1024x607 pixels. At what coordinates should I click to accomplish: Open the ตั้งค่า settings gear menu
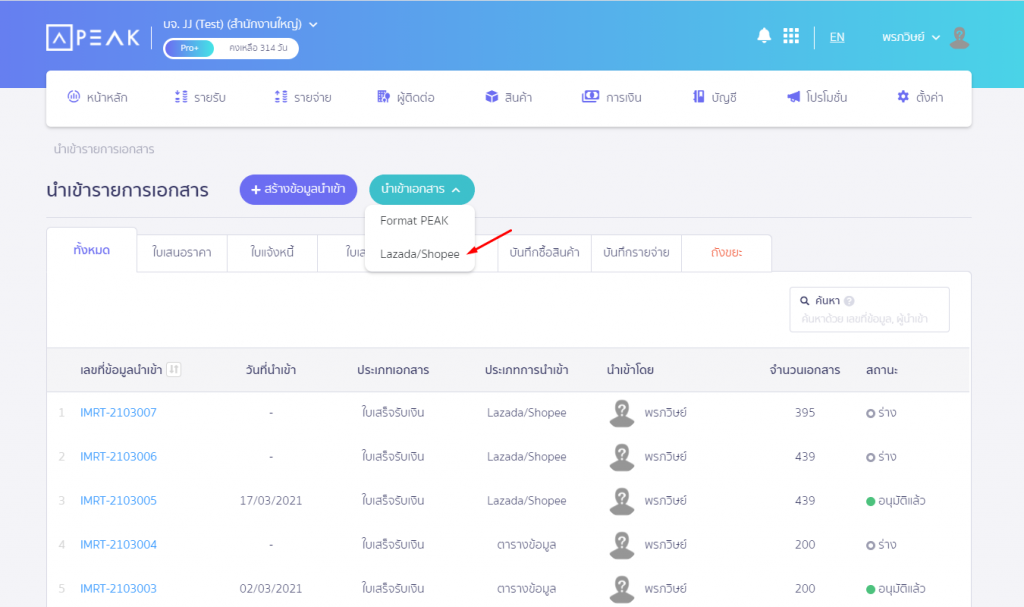point(920,97)
